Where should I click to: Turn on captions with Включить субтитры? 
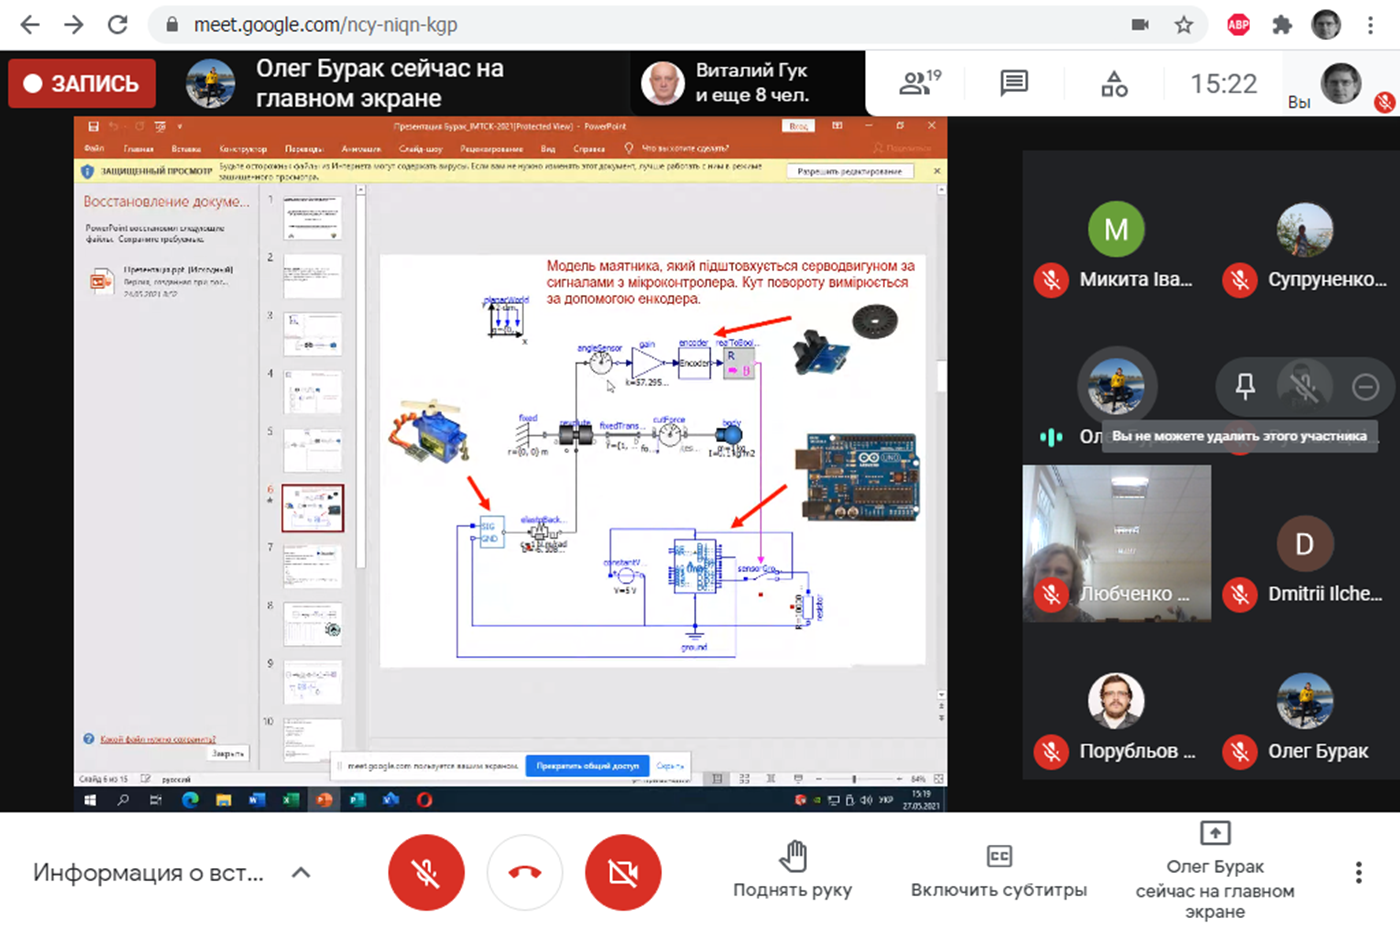(999, 870)
